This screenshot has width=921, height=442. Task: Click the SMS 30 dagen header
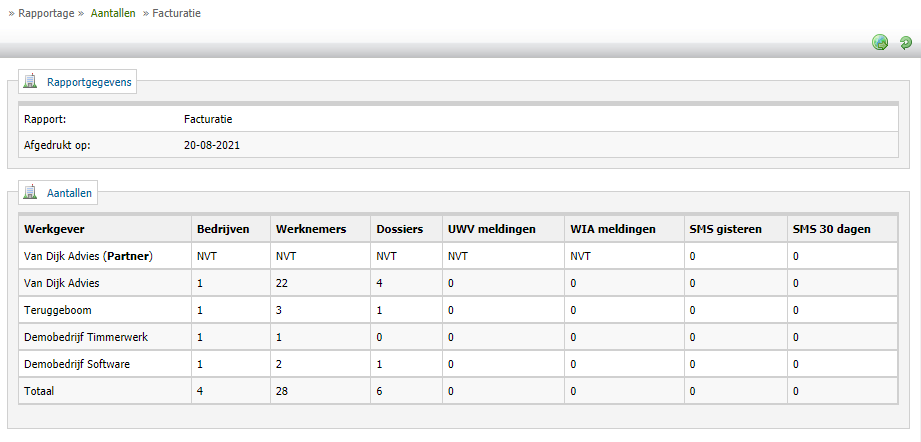(831, 229)
